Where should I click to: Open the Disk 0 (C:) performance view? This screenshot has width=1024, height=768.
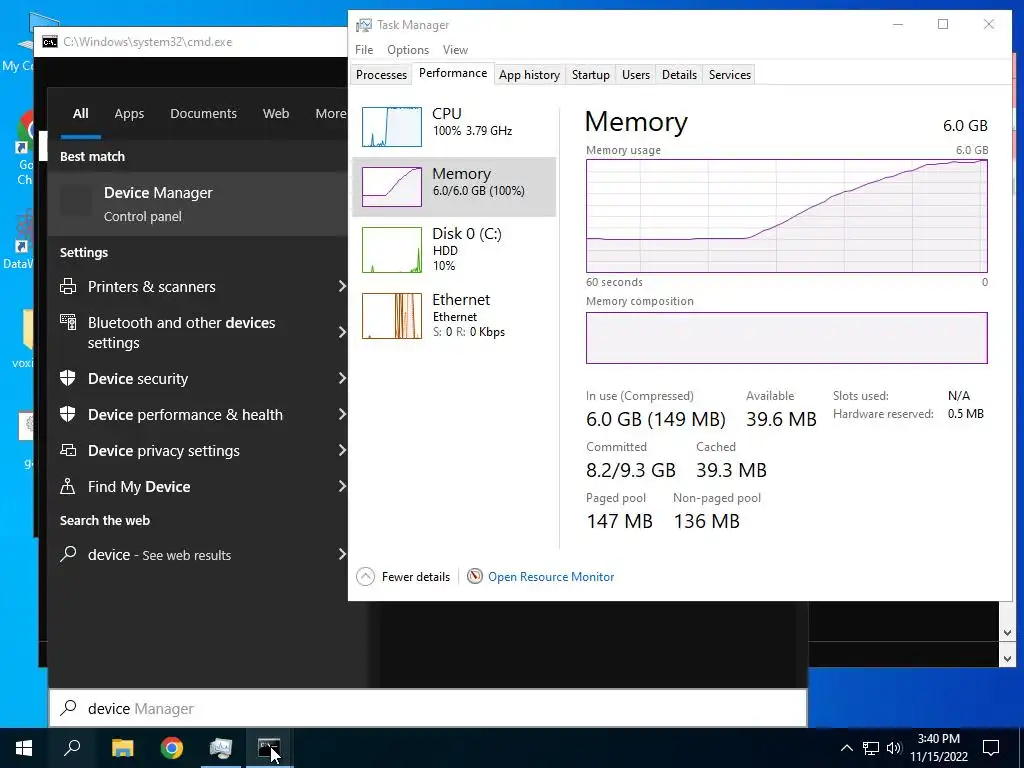coord(454,249)
